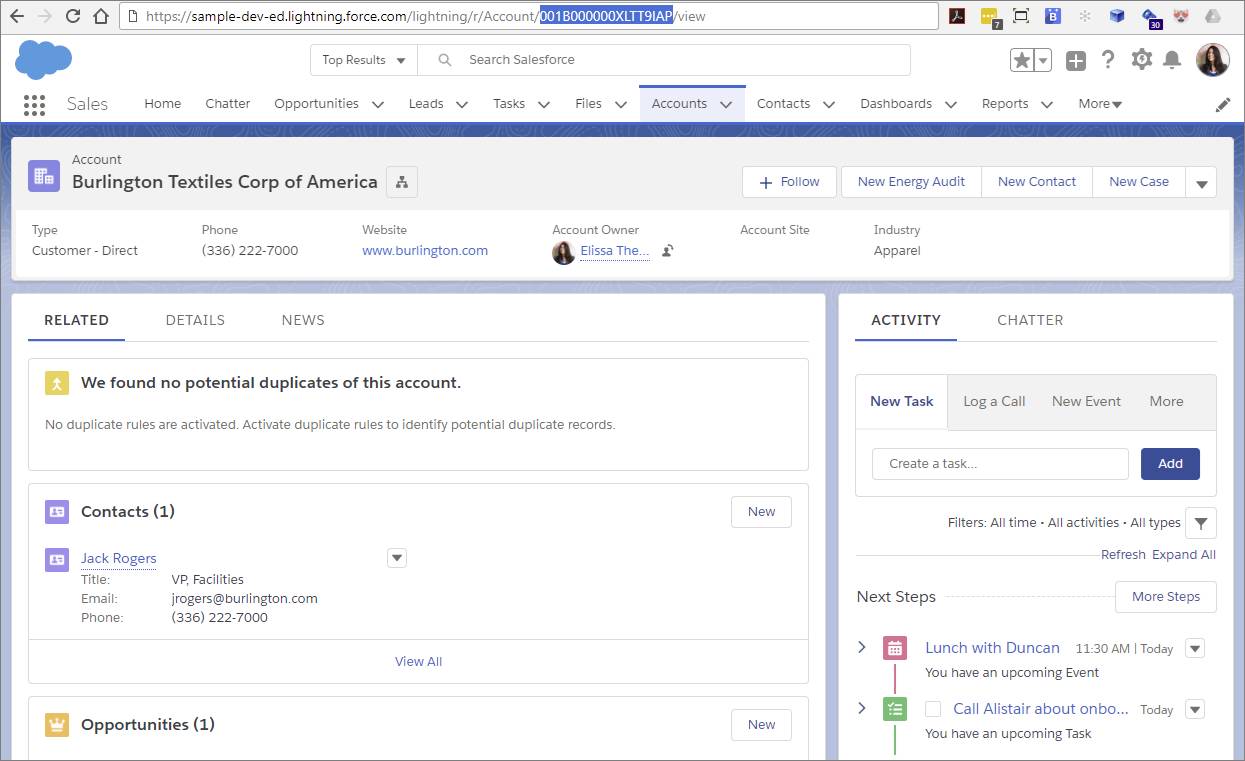Open the activity Filters funnel icon
1245x761 pixels.
(x=1200, y=522)
